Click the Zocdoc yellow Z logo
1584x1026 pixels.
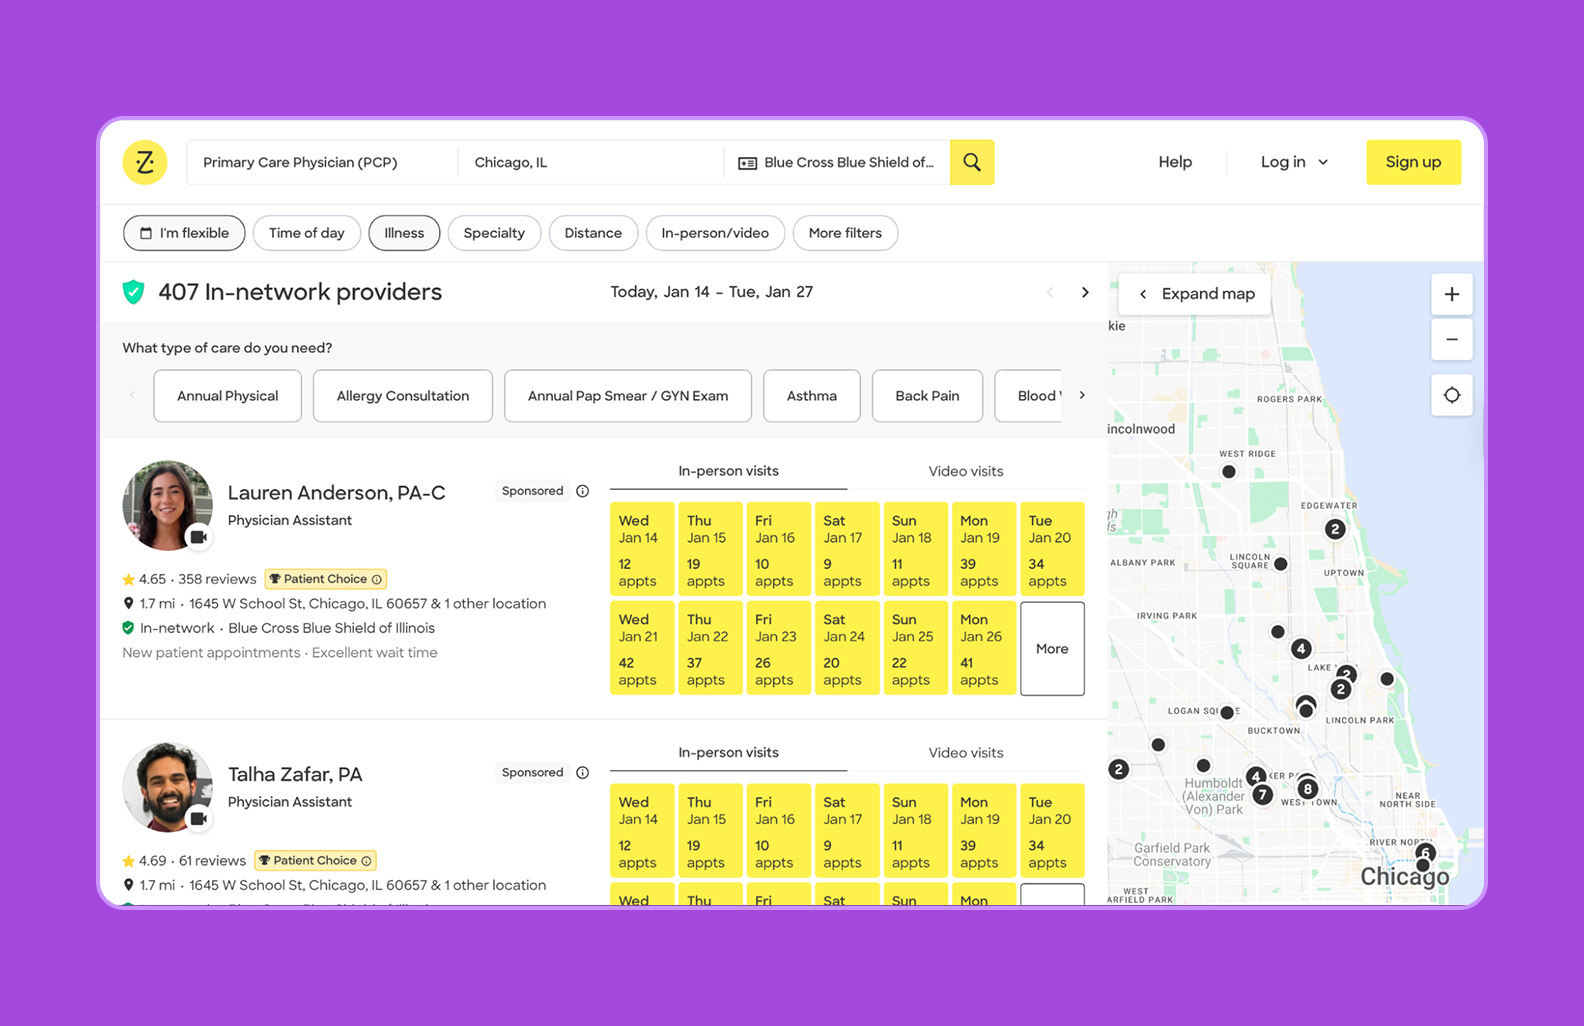[x=145, y=162]
